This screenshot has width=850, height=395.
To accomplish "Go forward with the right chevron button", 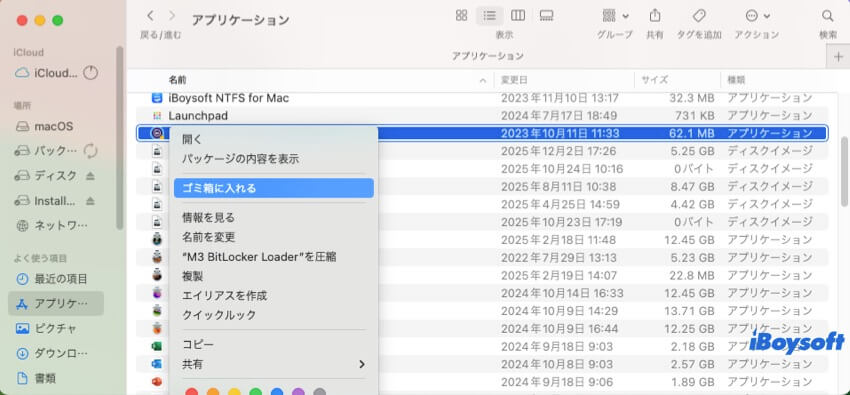I will [x=172, y=16].
